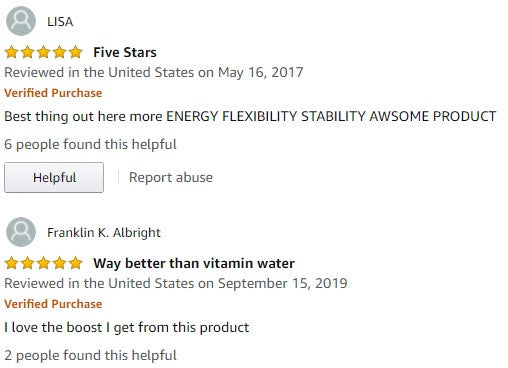508x368 pixels.
Task: Open the 'Five Stars' review title
Action: 125,52
